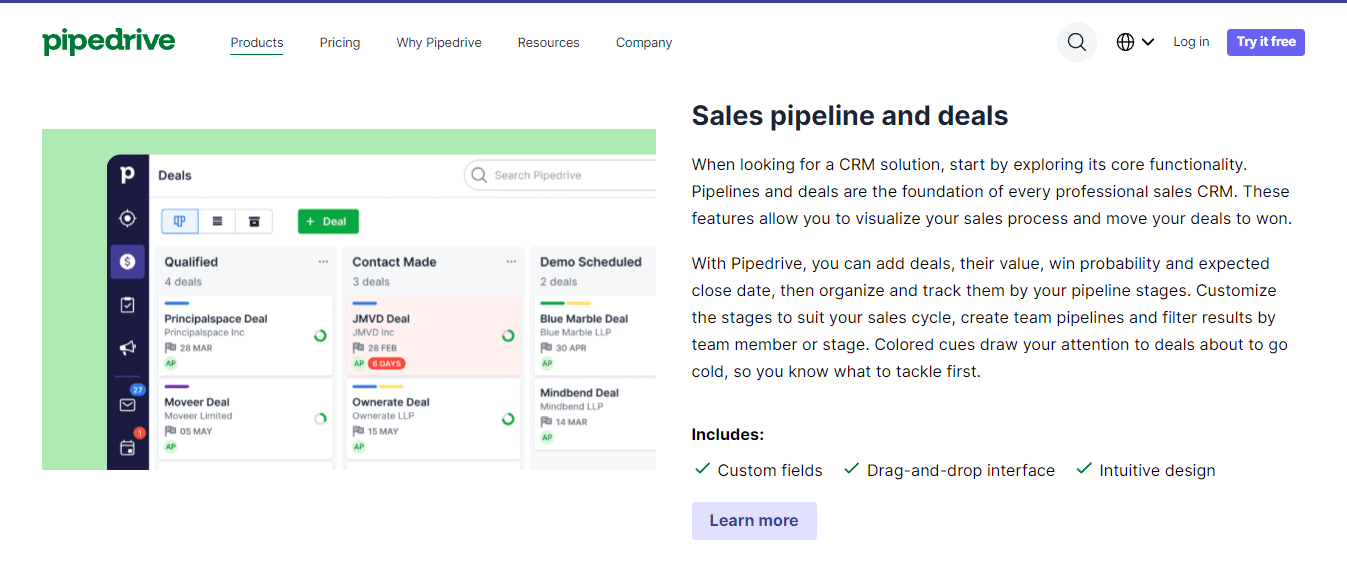Screen dimensions: 1347x564
Task: Open the Projects clipboard icon in sidebar
Action: (127, 305)
